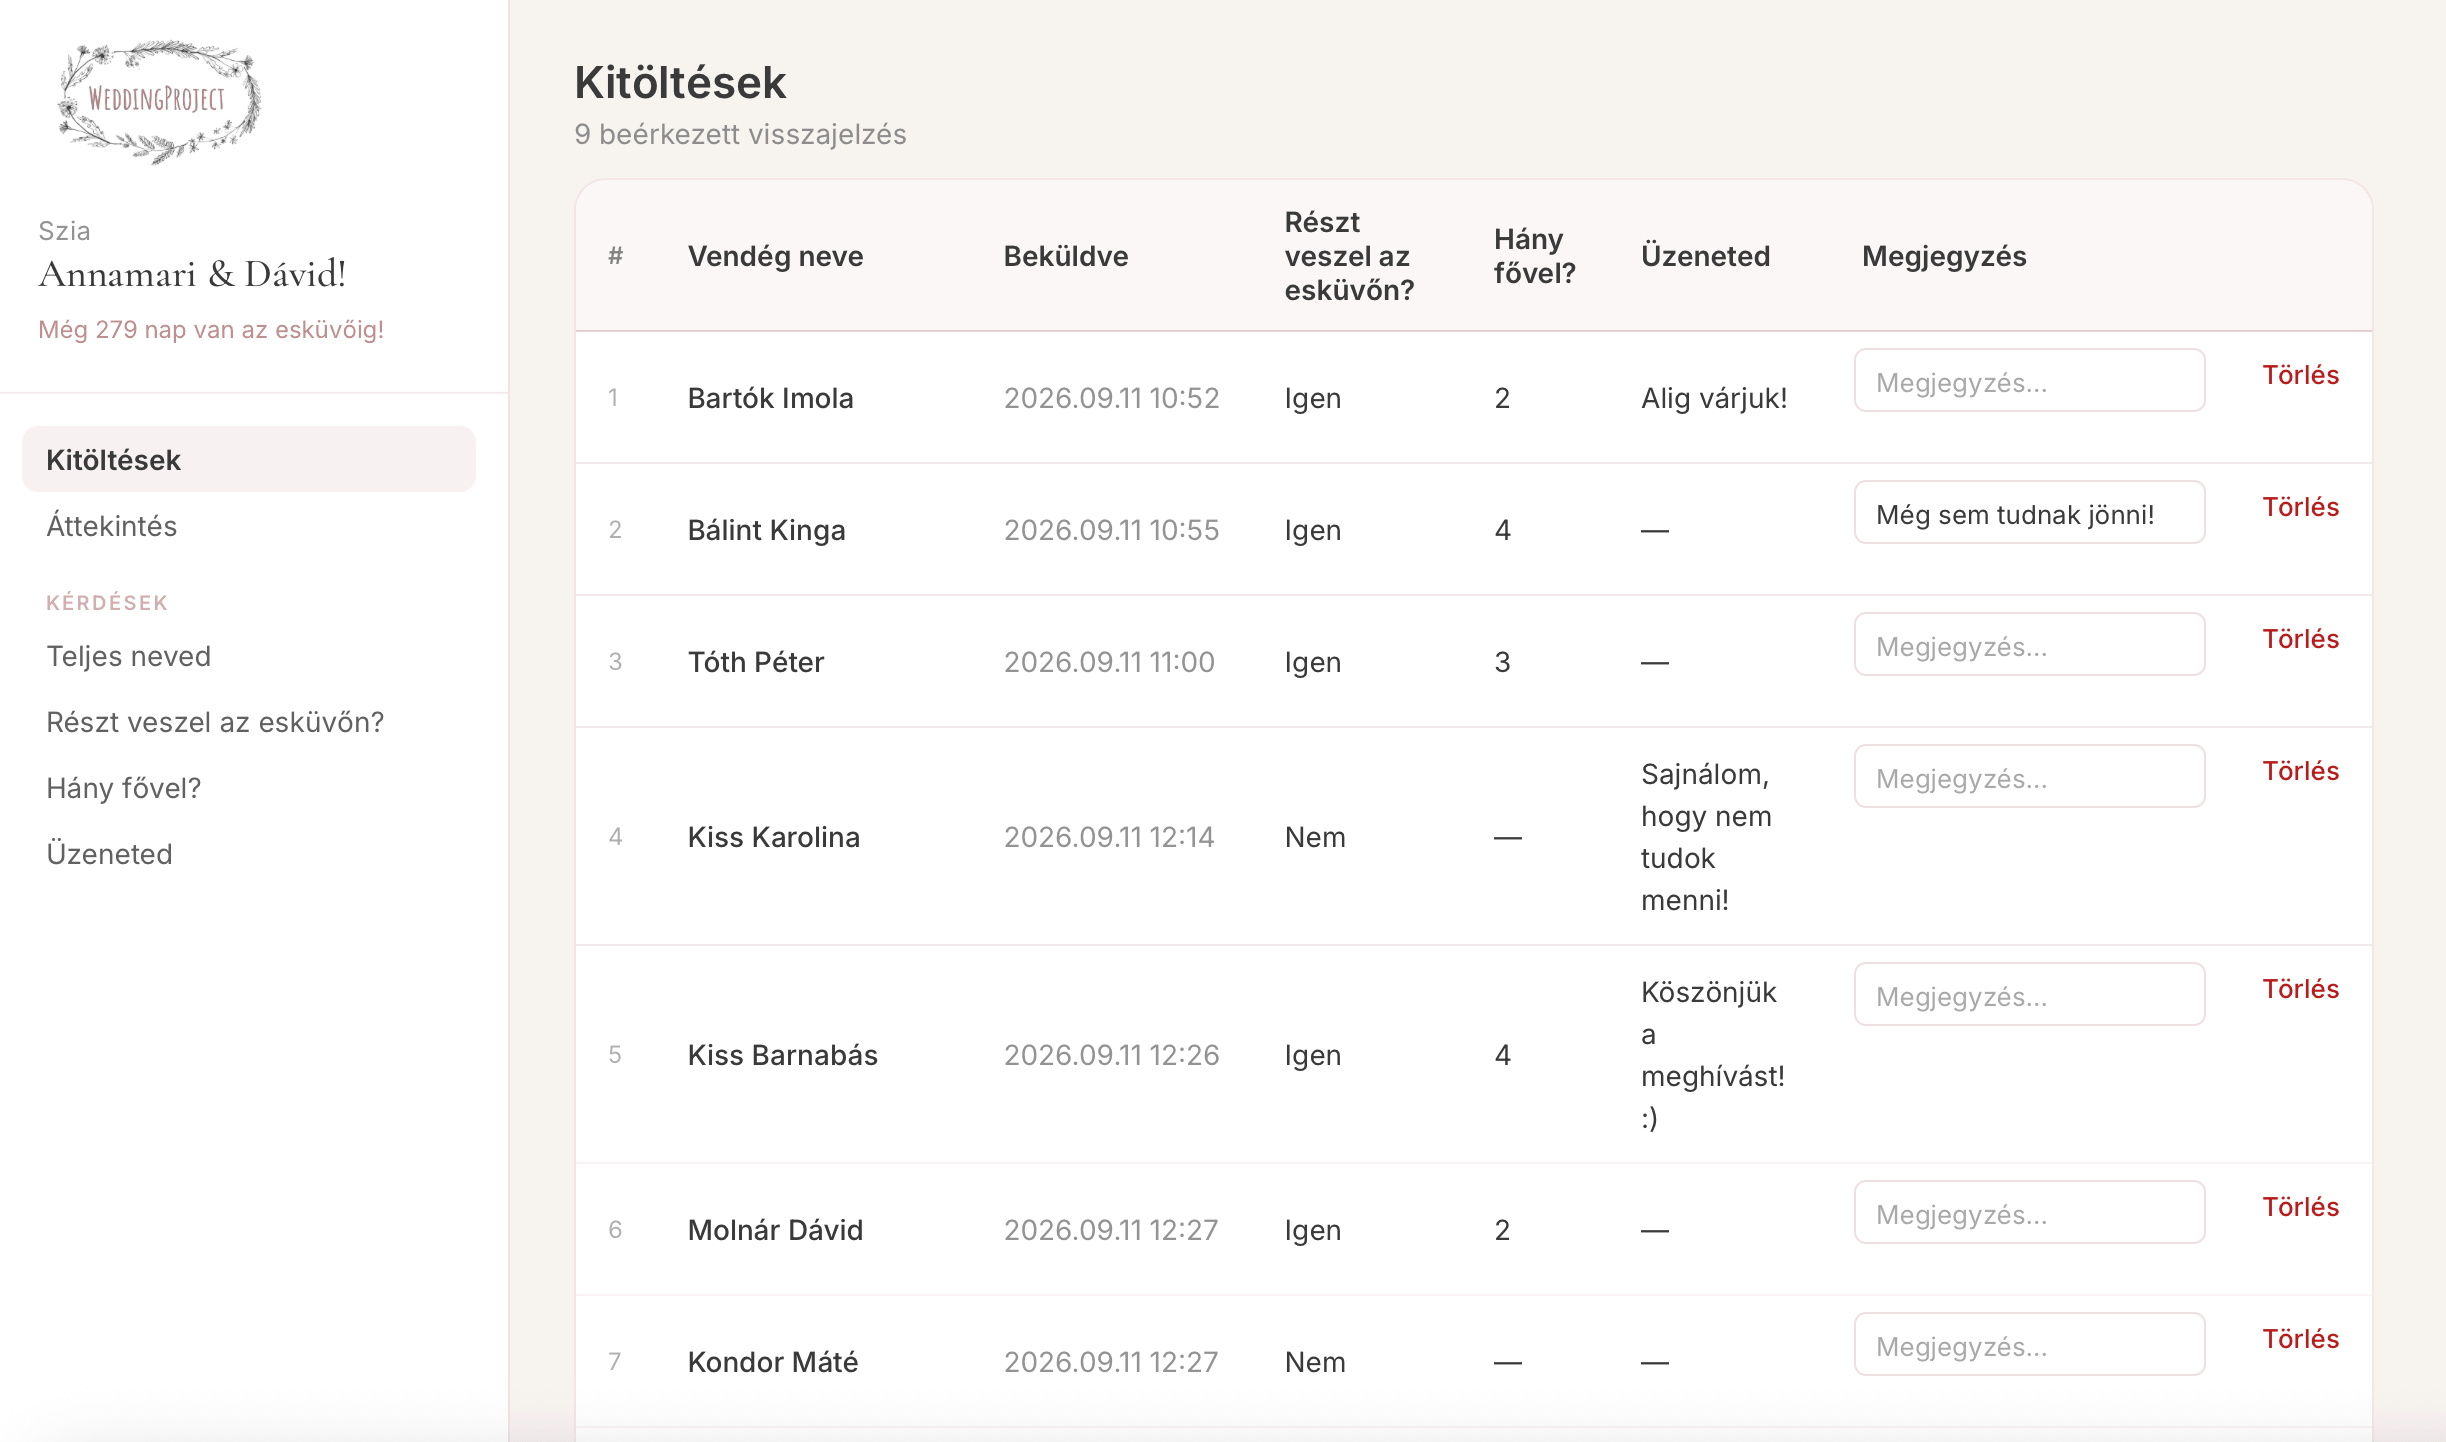Click the Megjegyzés column header
The height and width of the screenshot is (1442, 2446).
tap(1943, 256)
